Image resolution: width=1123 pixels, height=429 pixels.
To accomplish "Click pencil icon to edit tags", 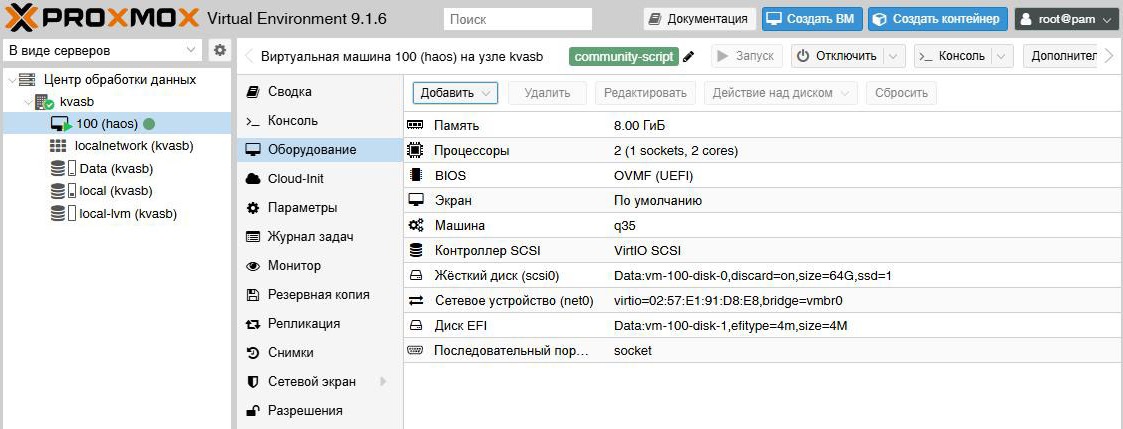I will click(688, 57).
